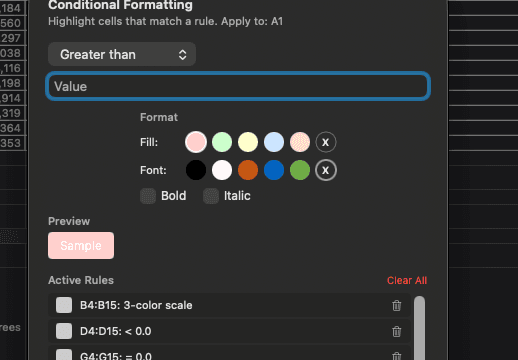518x360 pixels.
Task: Select the patterned peach fill swatch
Action: pos(300,142)
